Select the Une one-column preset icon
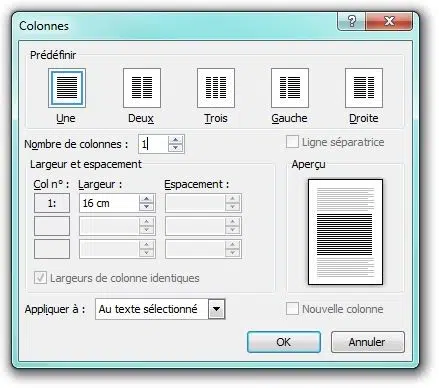Viewport: 439px width, 388px height. 67,88
